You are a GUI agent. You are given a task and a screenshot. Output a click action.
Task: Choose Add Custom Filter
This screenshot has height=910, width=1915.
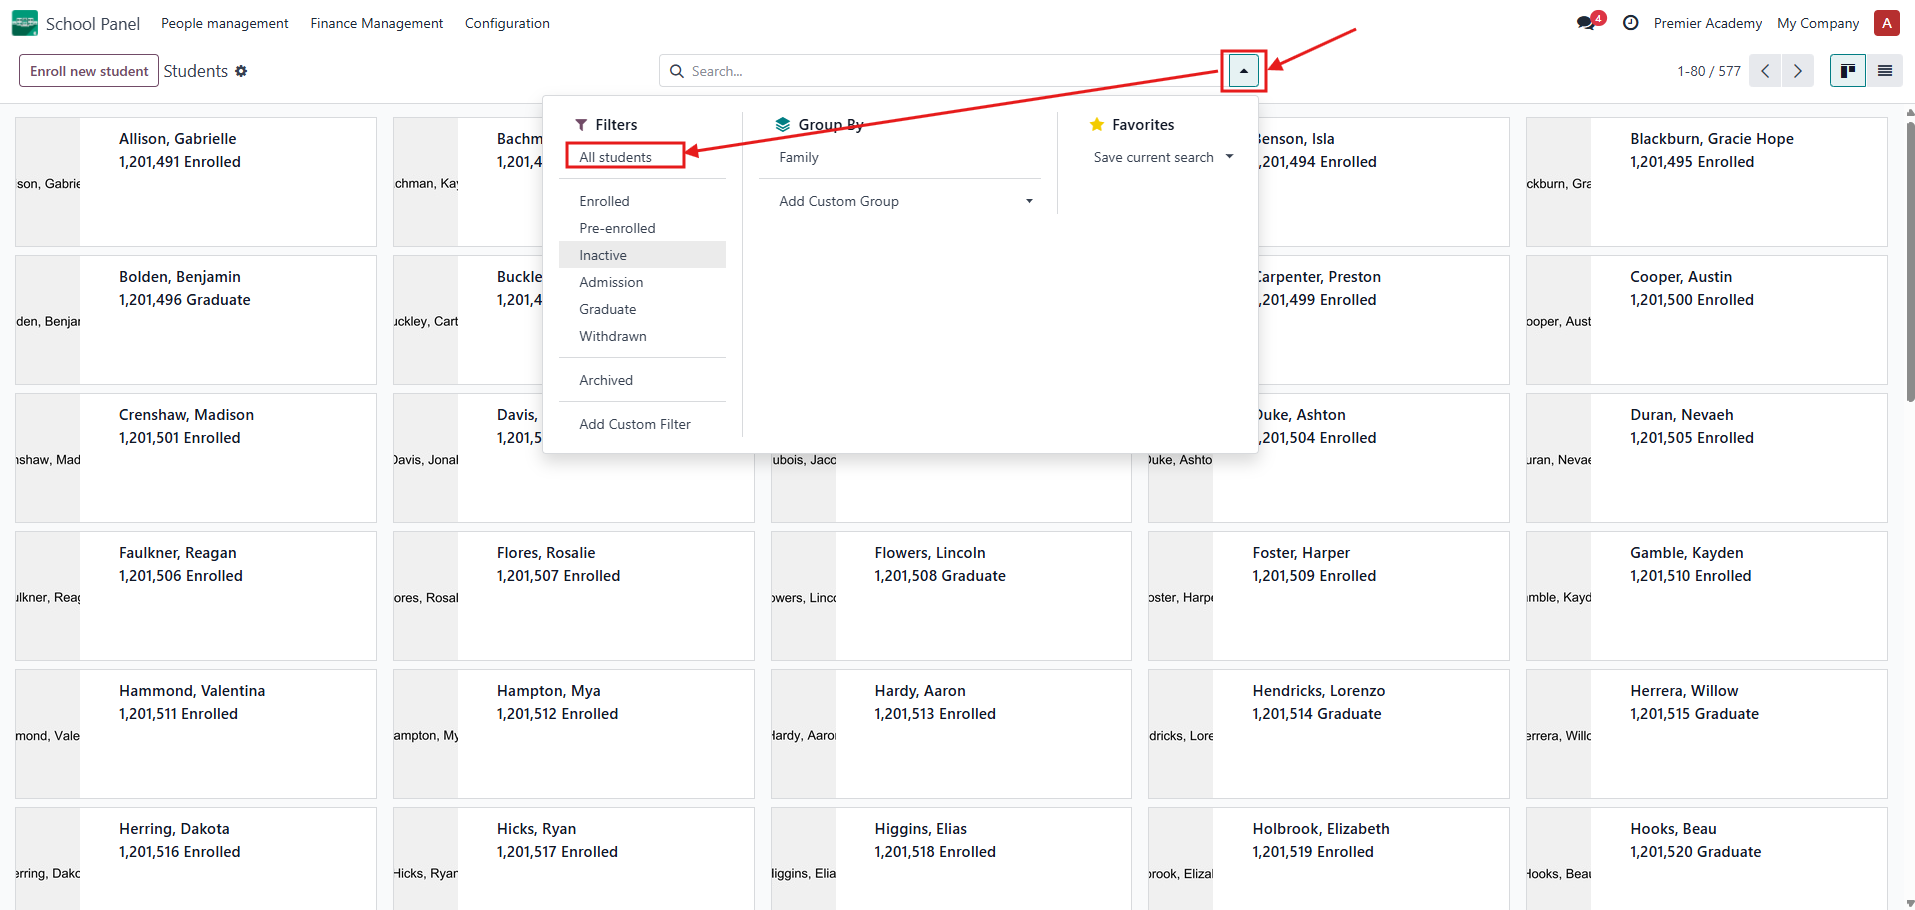(x=634, y=424)
